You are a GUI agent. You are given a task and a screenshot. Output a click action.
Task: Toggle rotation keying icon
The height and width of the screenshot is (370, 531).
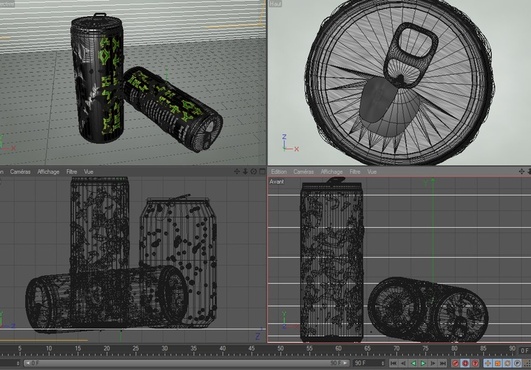pos(507,363)
